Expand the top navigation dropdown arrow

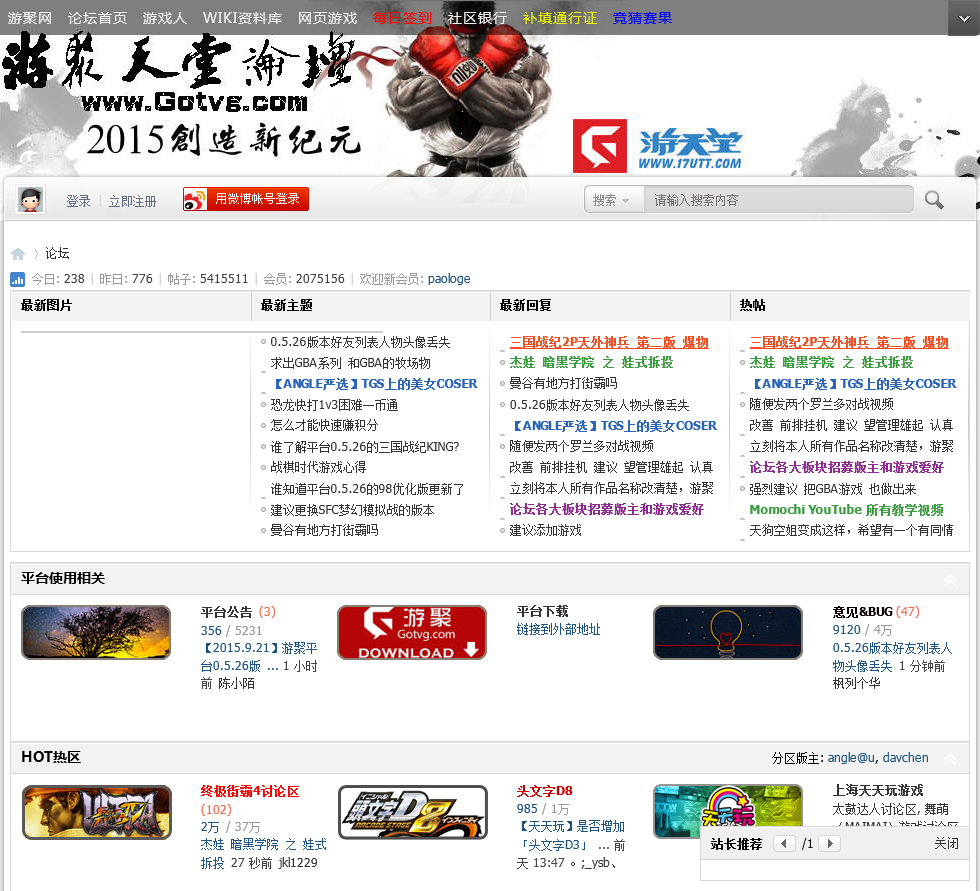click(x=964, y=18)
